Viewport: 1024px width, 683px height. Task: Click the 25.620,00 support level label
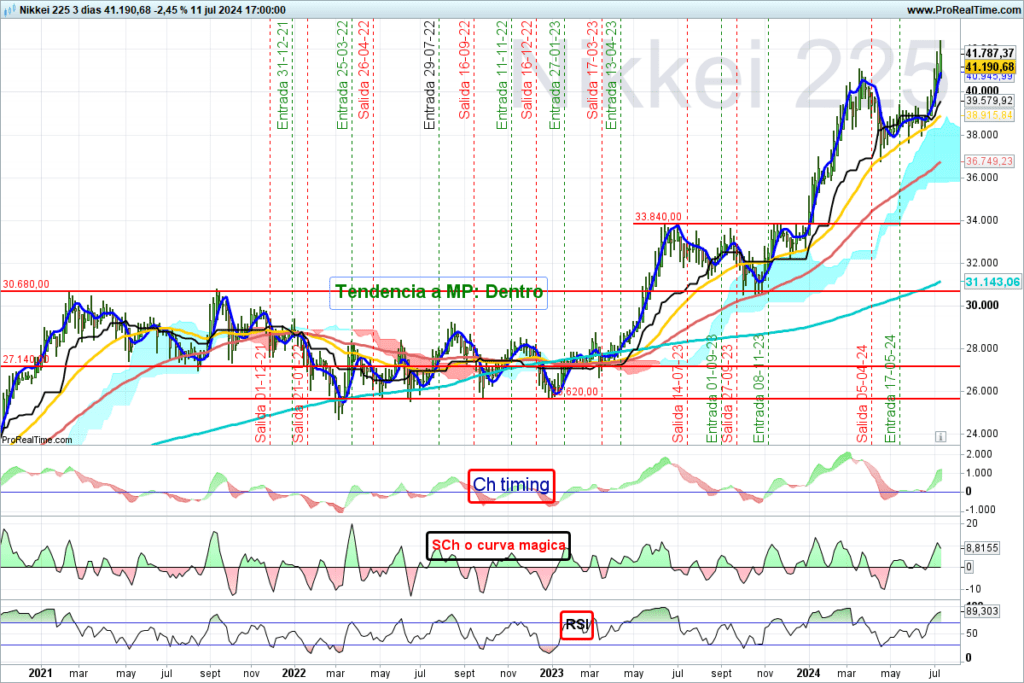[576, 392]
